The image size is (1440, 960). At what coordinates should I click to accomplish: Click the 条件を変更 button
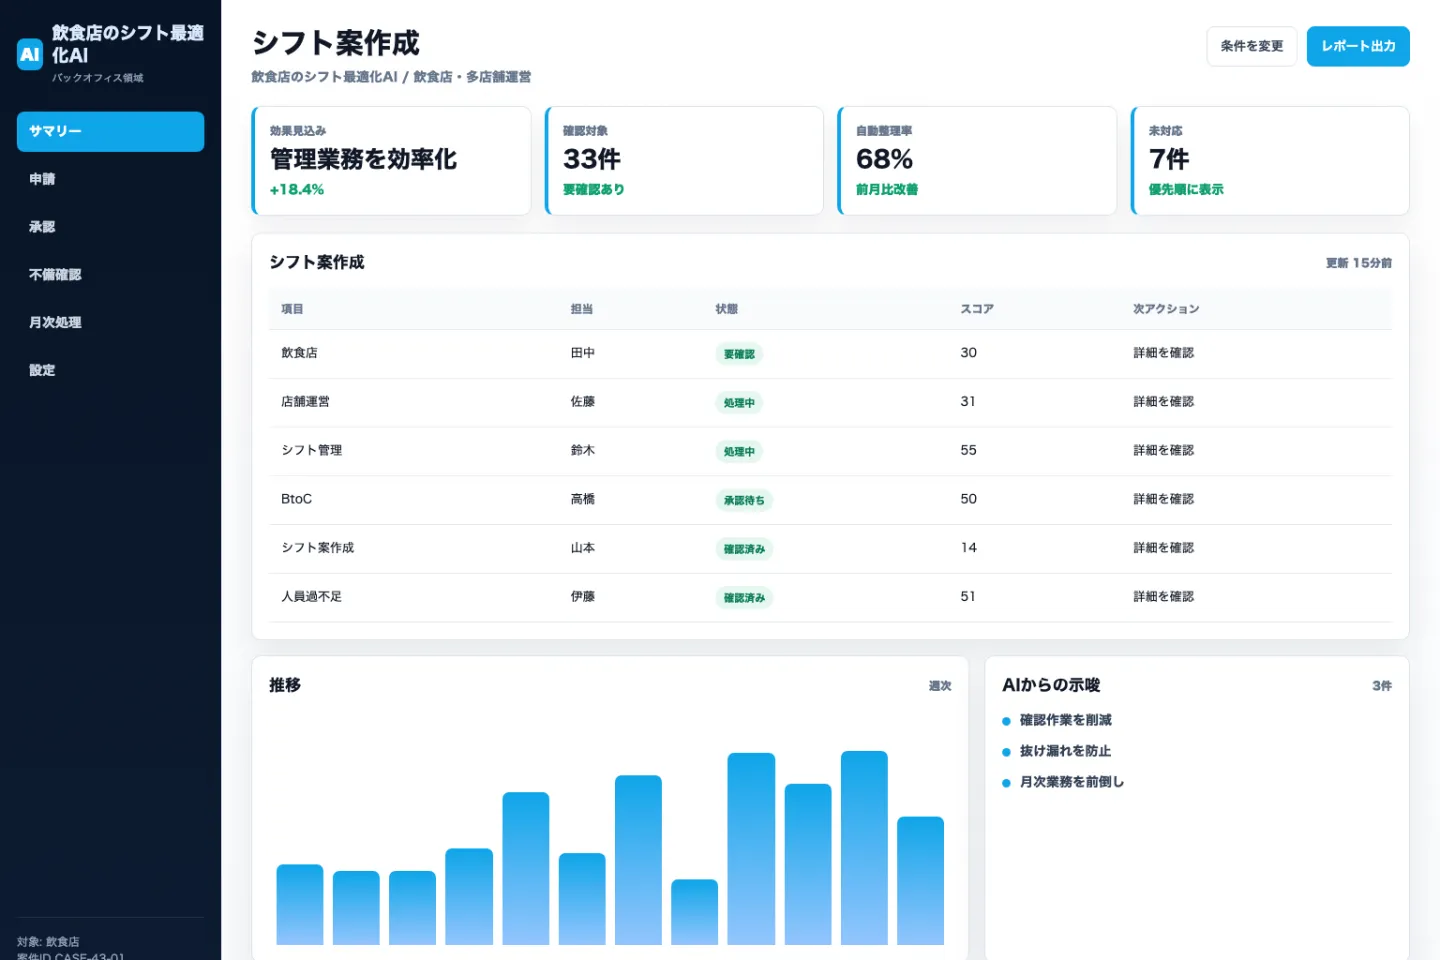(1252, 46)
